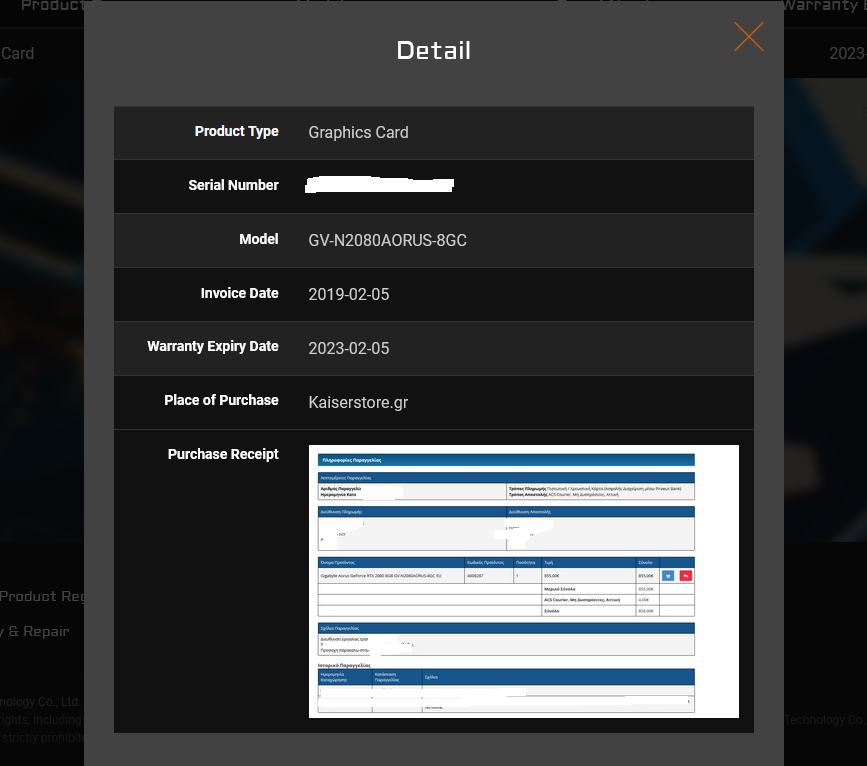This screenshot has height=766, width=867.
Task: Click the Serial Number label
Action: [x=233, y=185]
